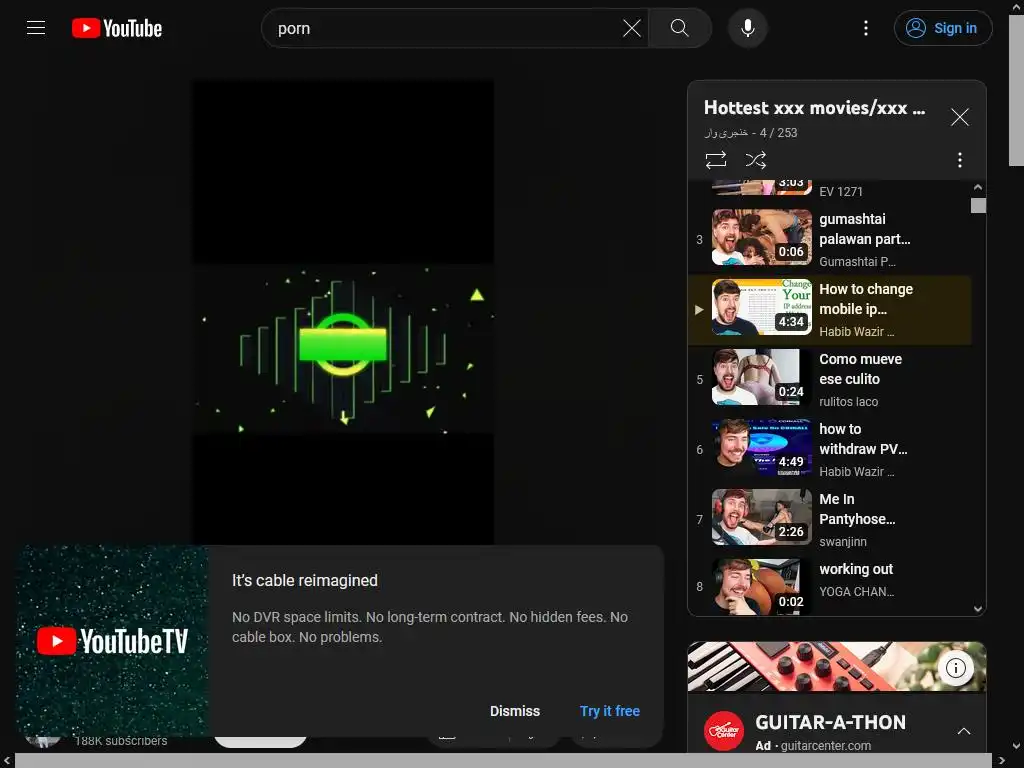Toggle loop playlist

click(716, 160)
